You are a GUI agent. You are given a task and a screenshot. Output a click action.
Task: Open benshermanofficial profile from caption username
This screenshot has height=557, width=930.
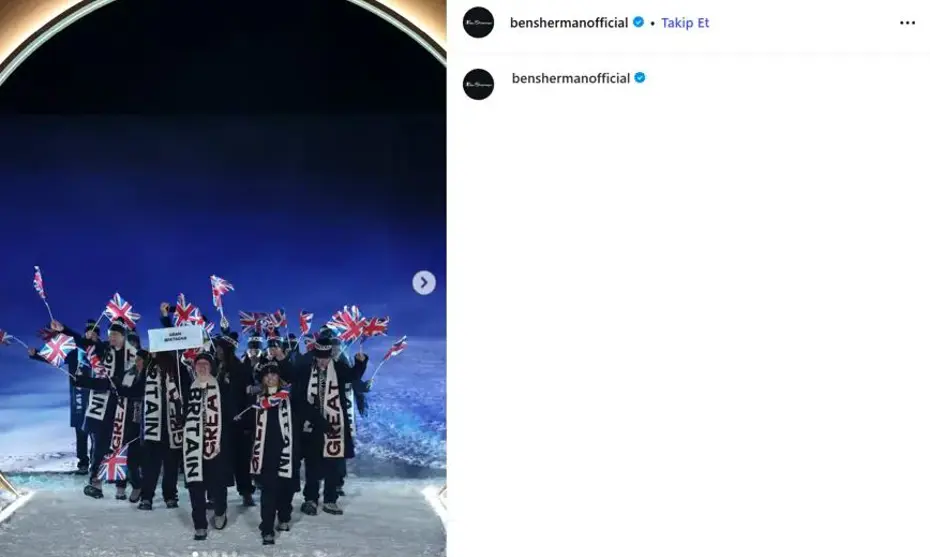point(571,78)
